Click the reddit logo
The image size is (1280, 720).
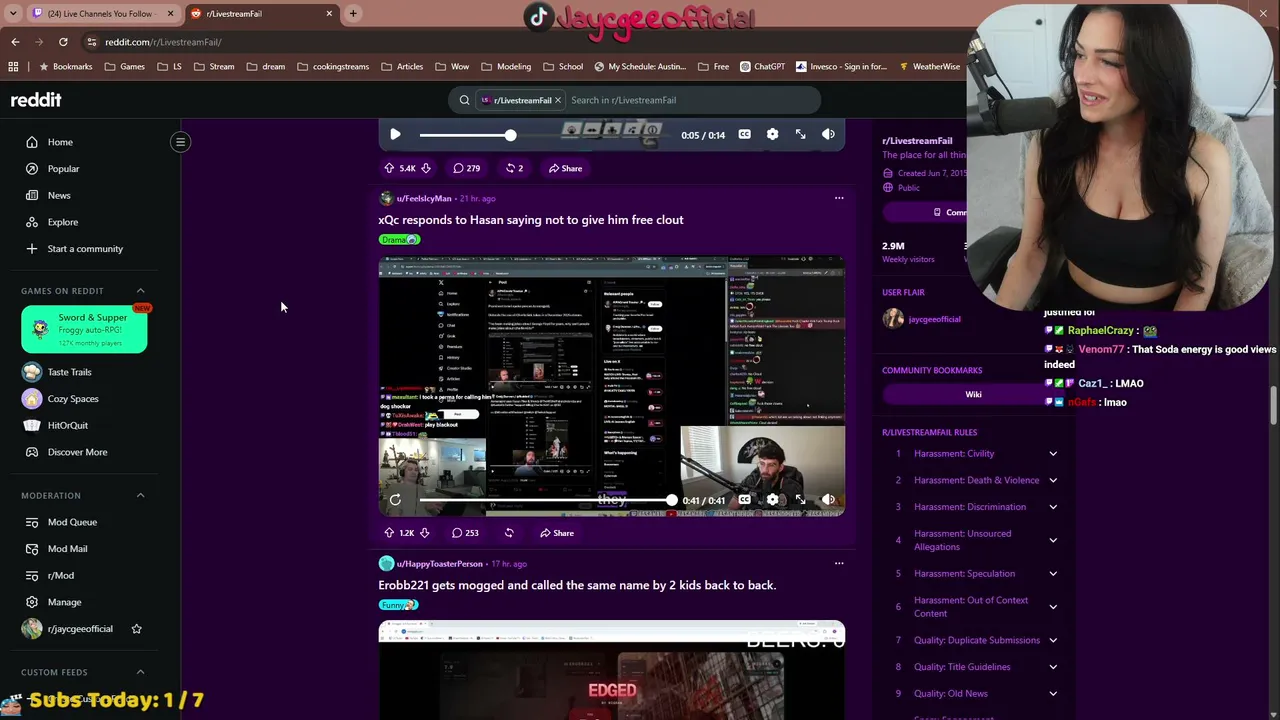click(36, 100)
